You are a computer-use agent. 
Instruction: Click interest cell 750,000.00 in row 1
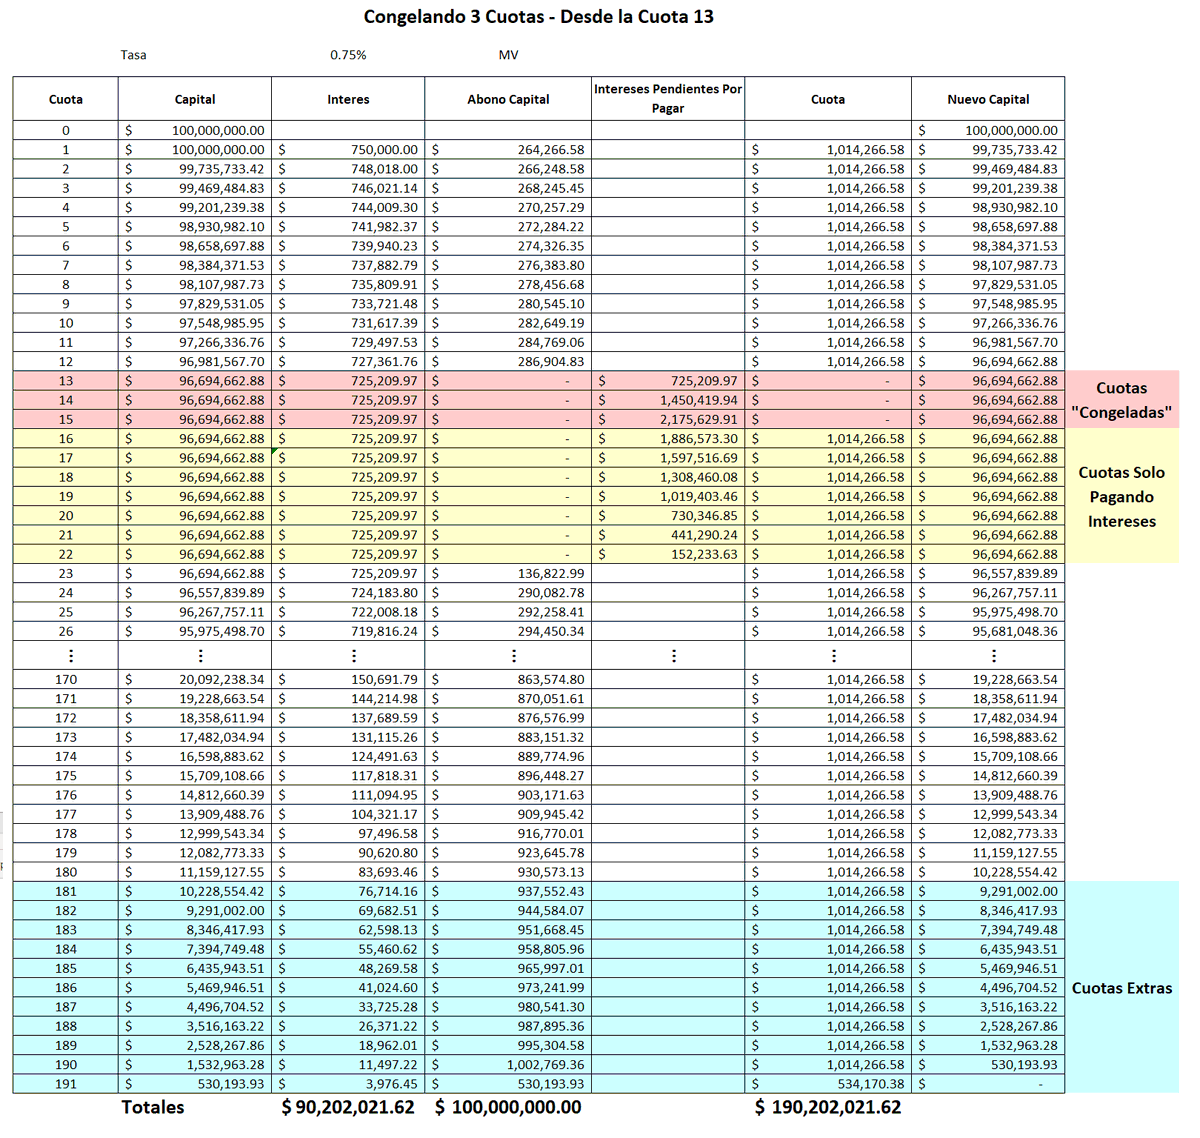point(348,150)
